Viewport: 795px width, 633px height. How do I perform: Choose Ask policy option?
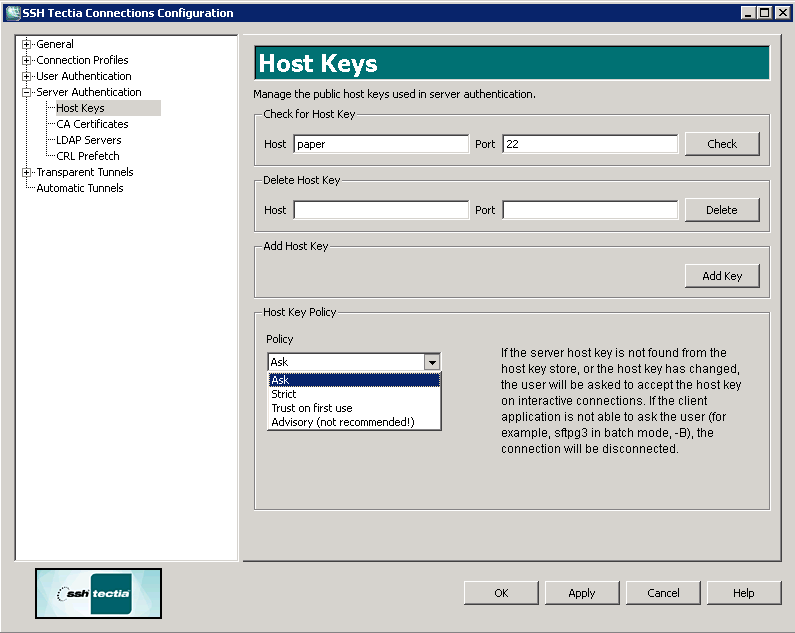tap(354, 380)
